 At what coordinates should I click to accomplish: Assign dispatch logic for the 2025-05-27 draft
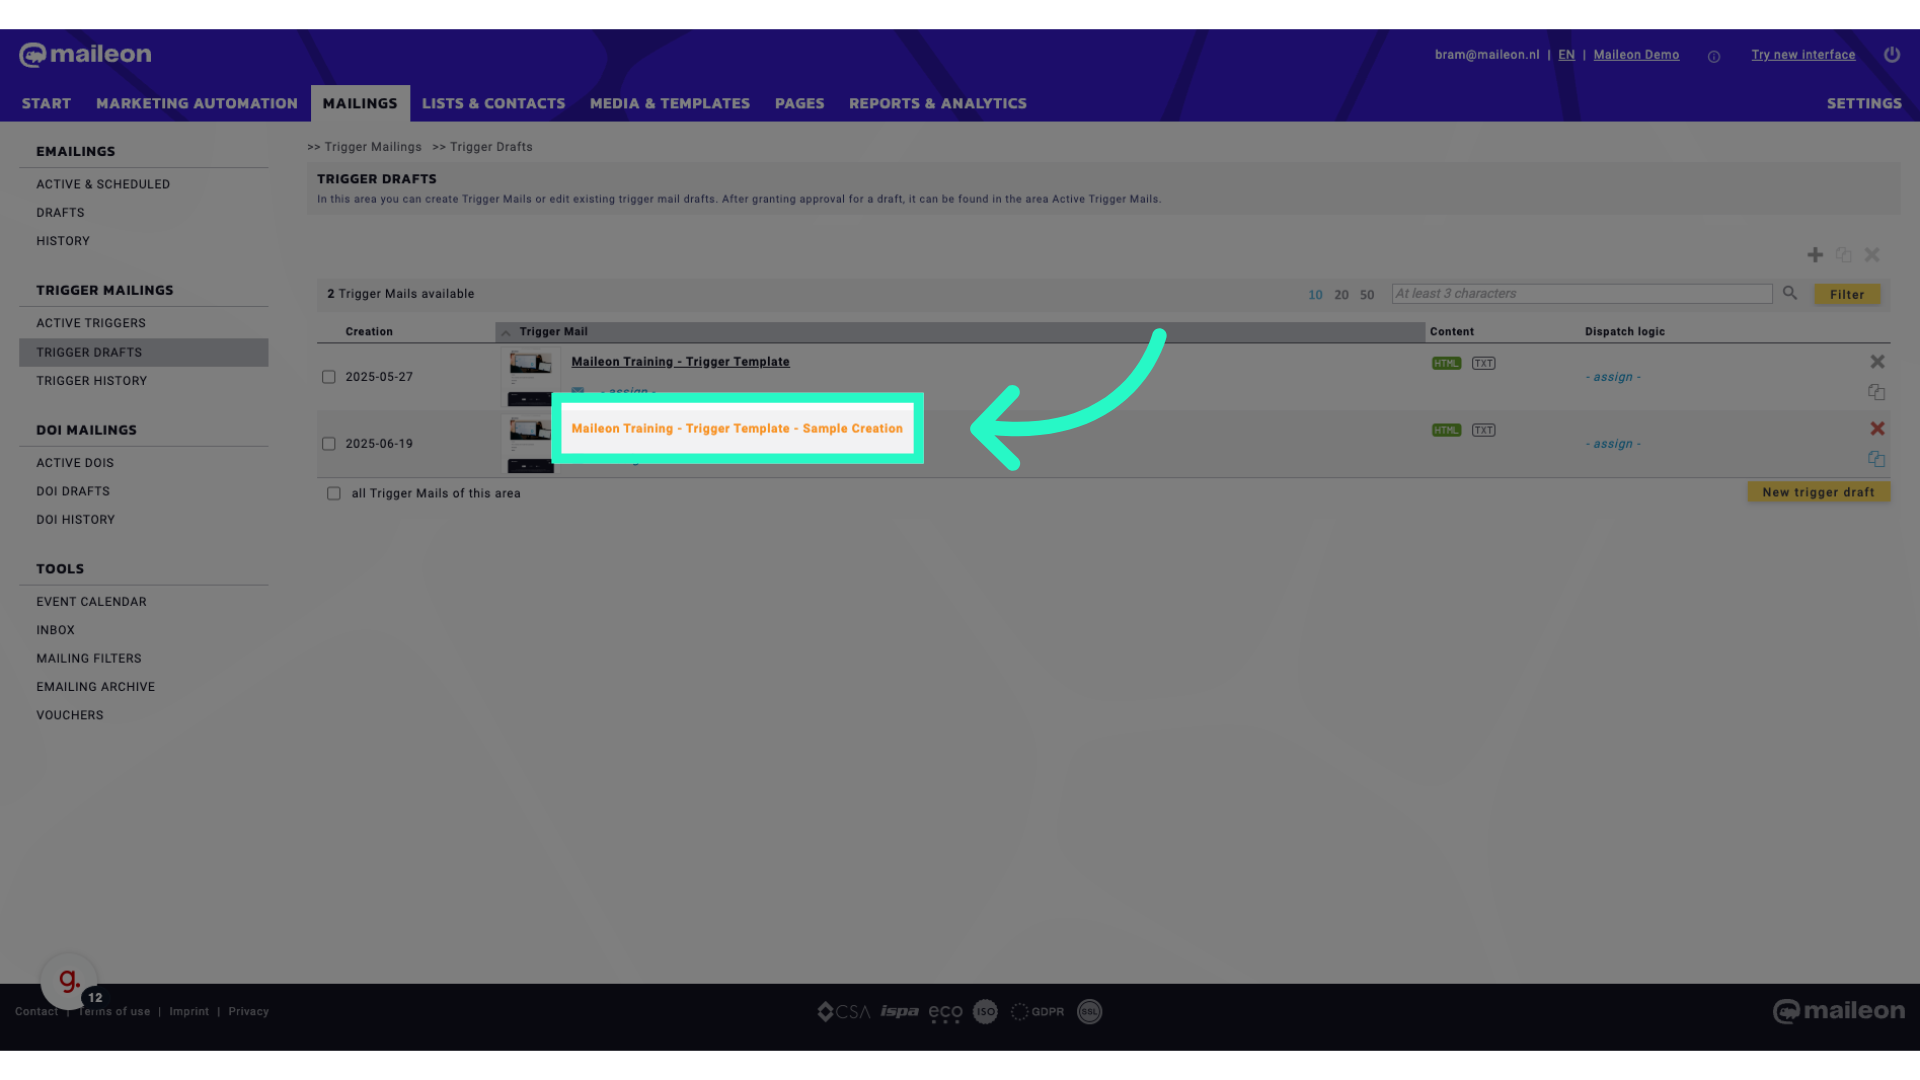click(x=1612, y=377)
